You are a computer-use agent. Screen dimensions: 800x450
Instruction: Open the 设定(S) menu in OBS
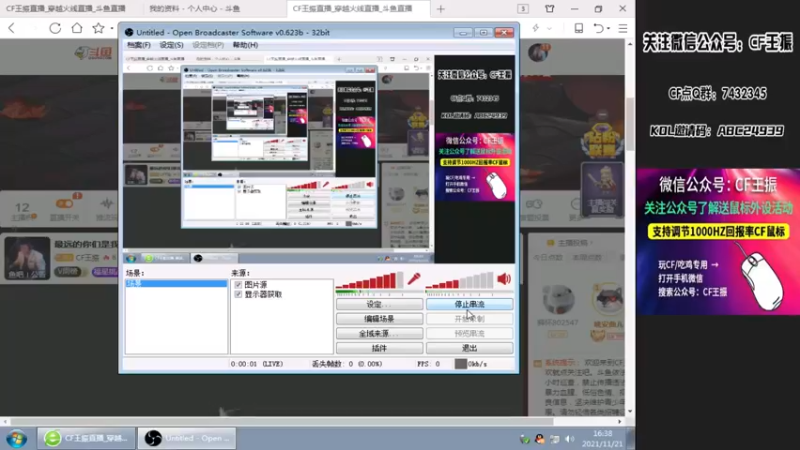point(171,45)
